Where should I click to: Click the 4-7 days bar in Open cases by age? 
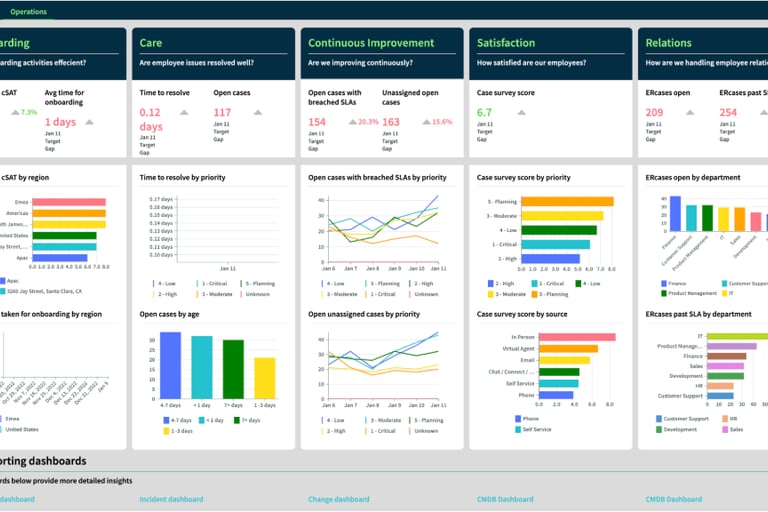(x=170, y=366)
